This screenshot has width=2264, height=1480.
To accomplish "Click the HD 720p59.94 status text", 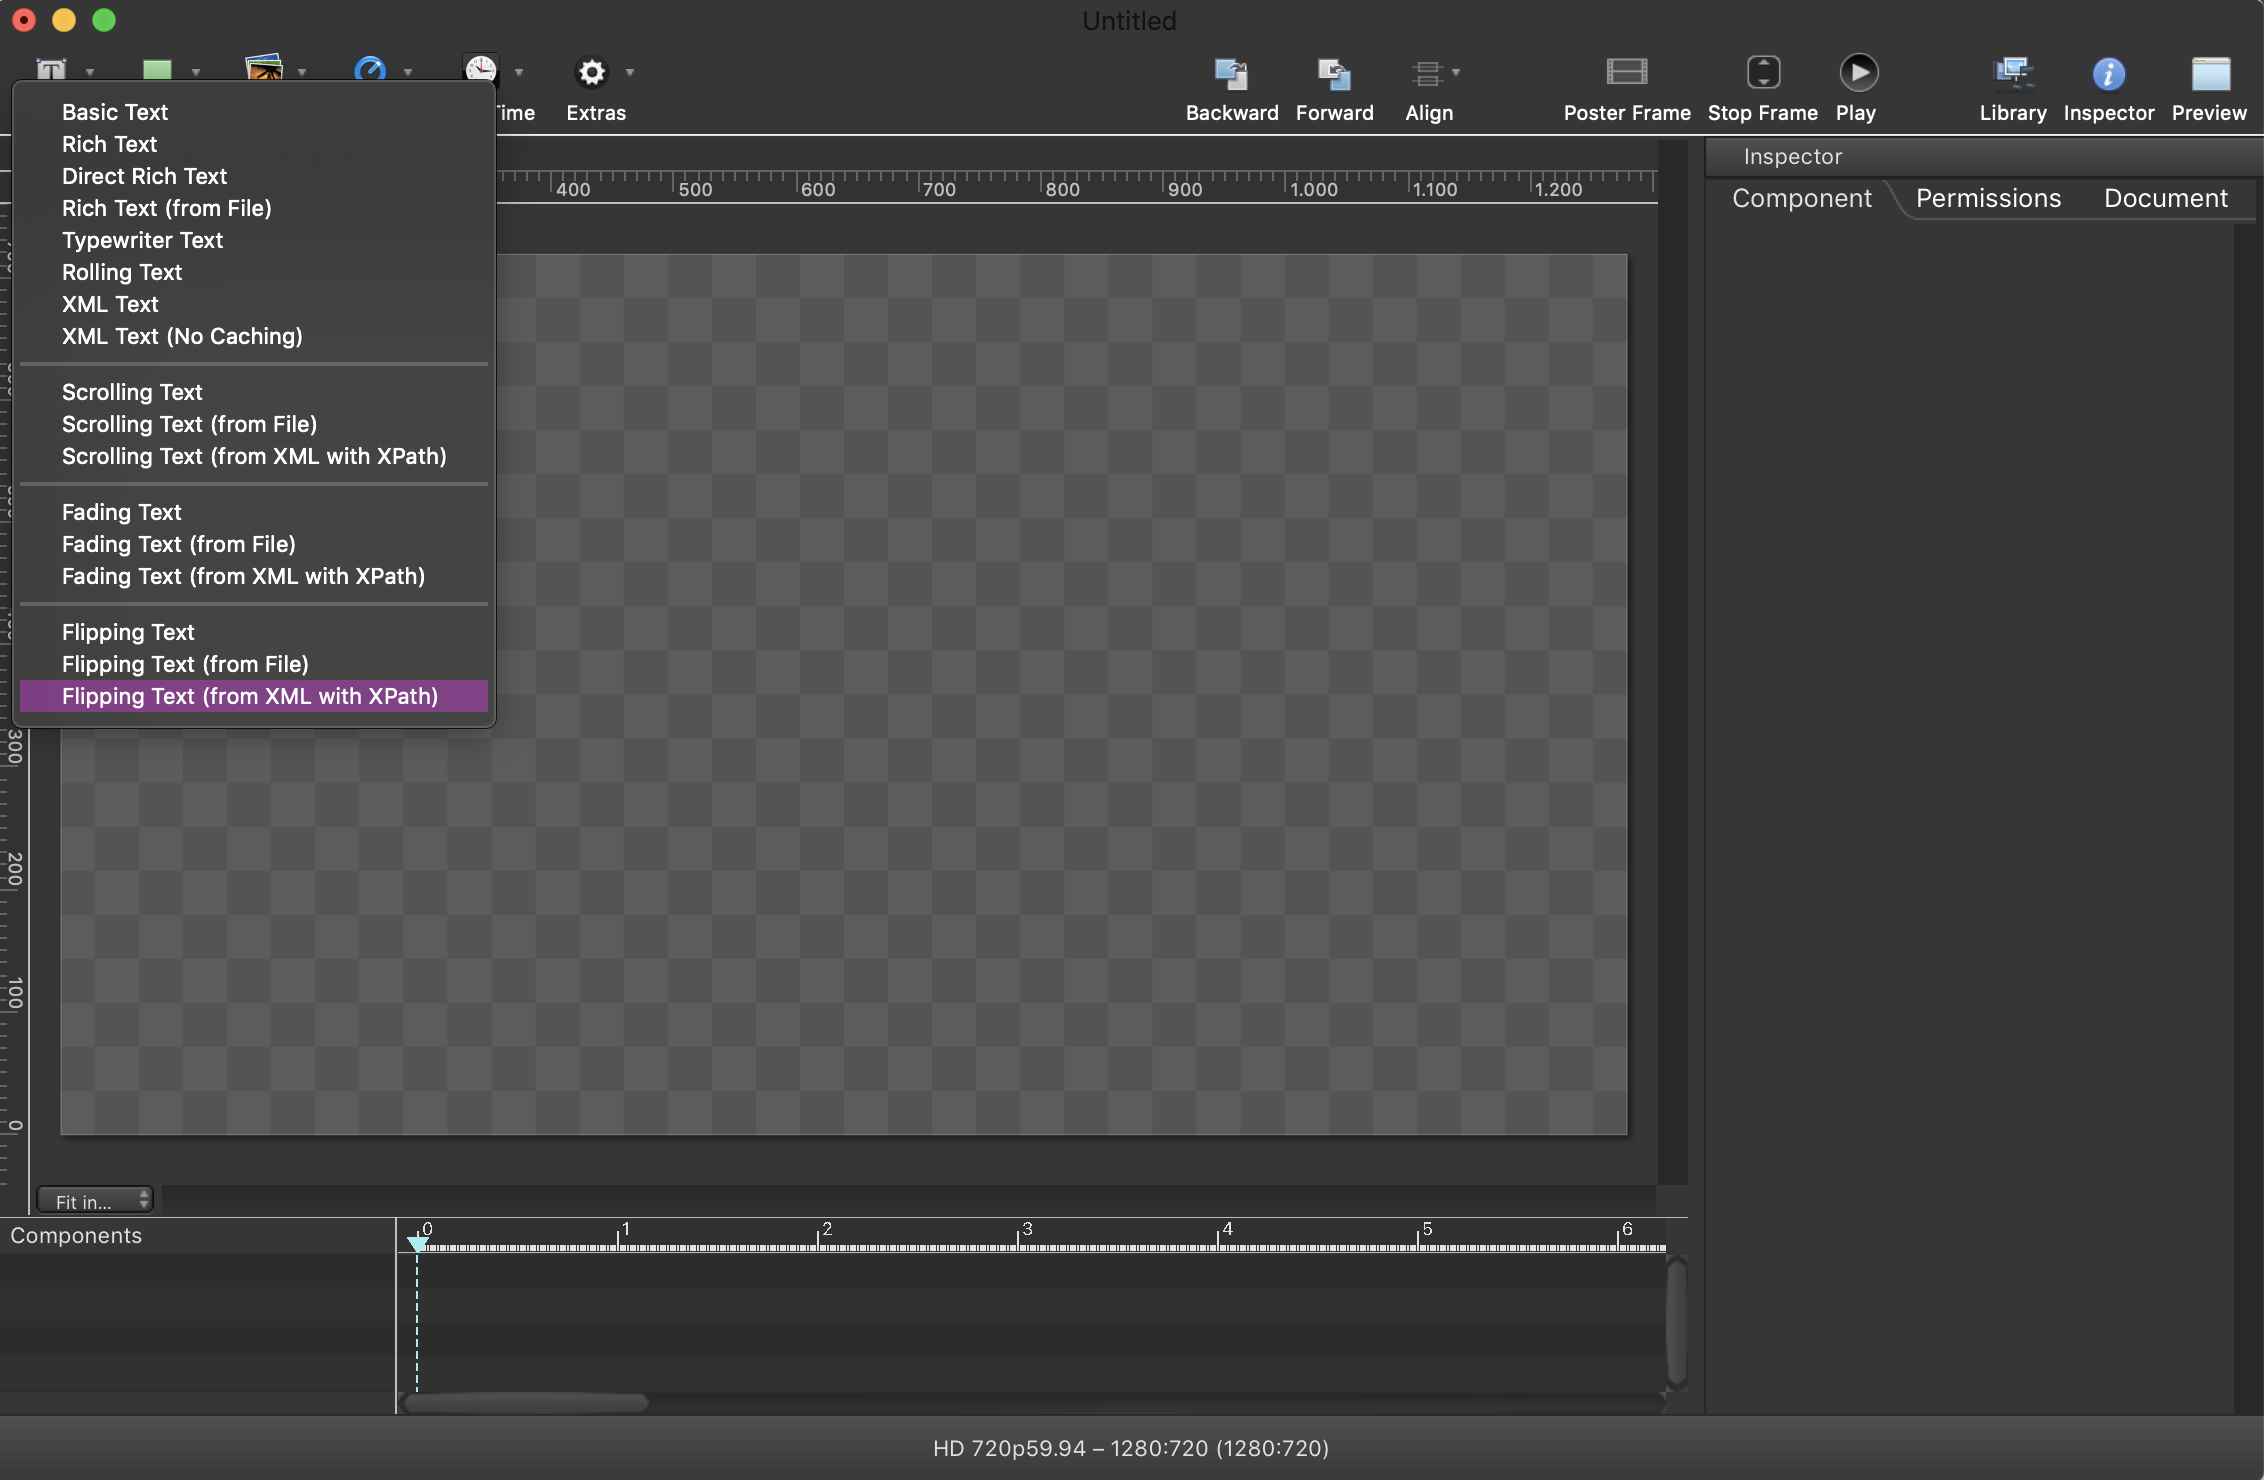I will point(1131,1448).
